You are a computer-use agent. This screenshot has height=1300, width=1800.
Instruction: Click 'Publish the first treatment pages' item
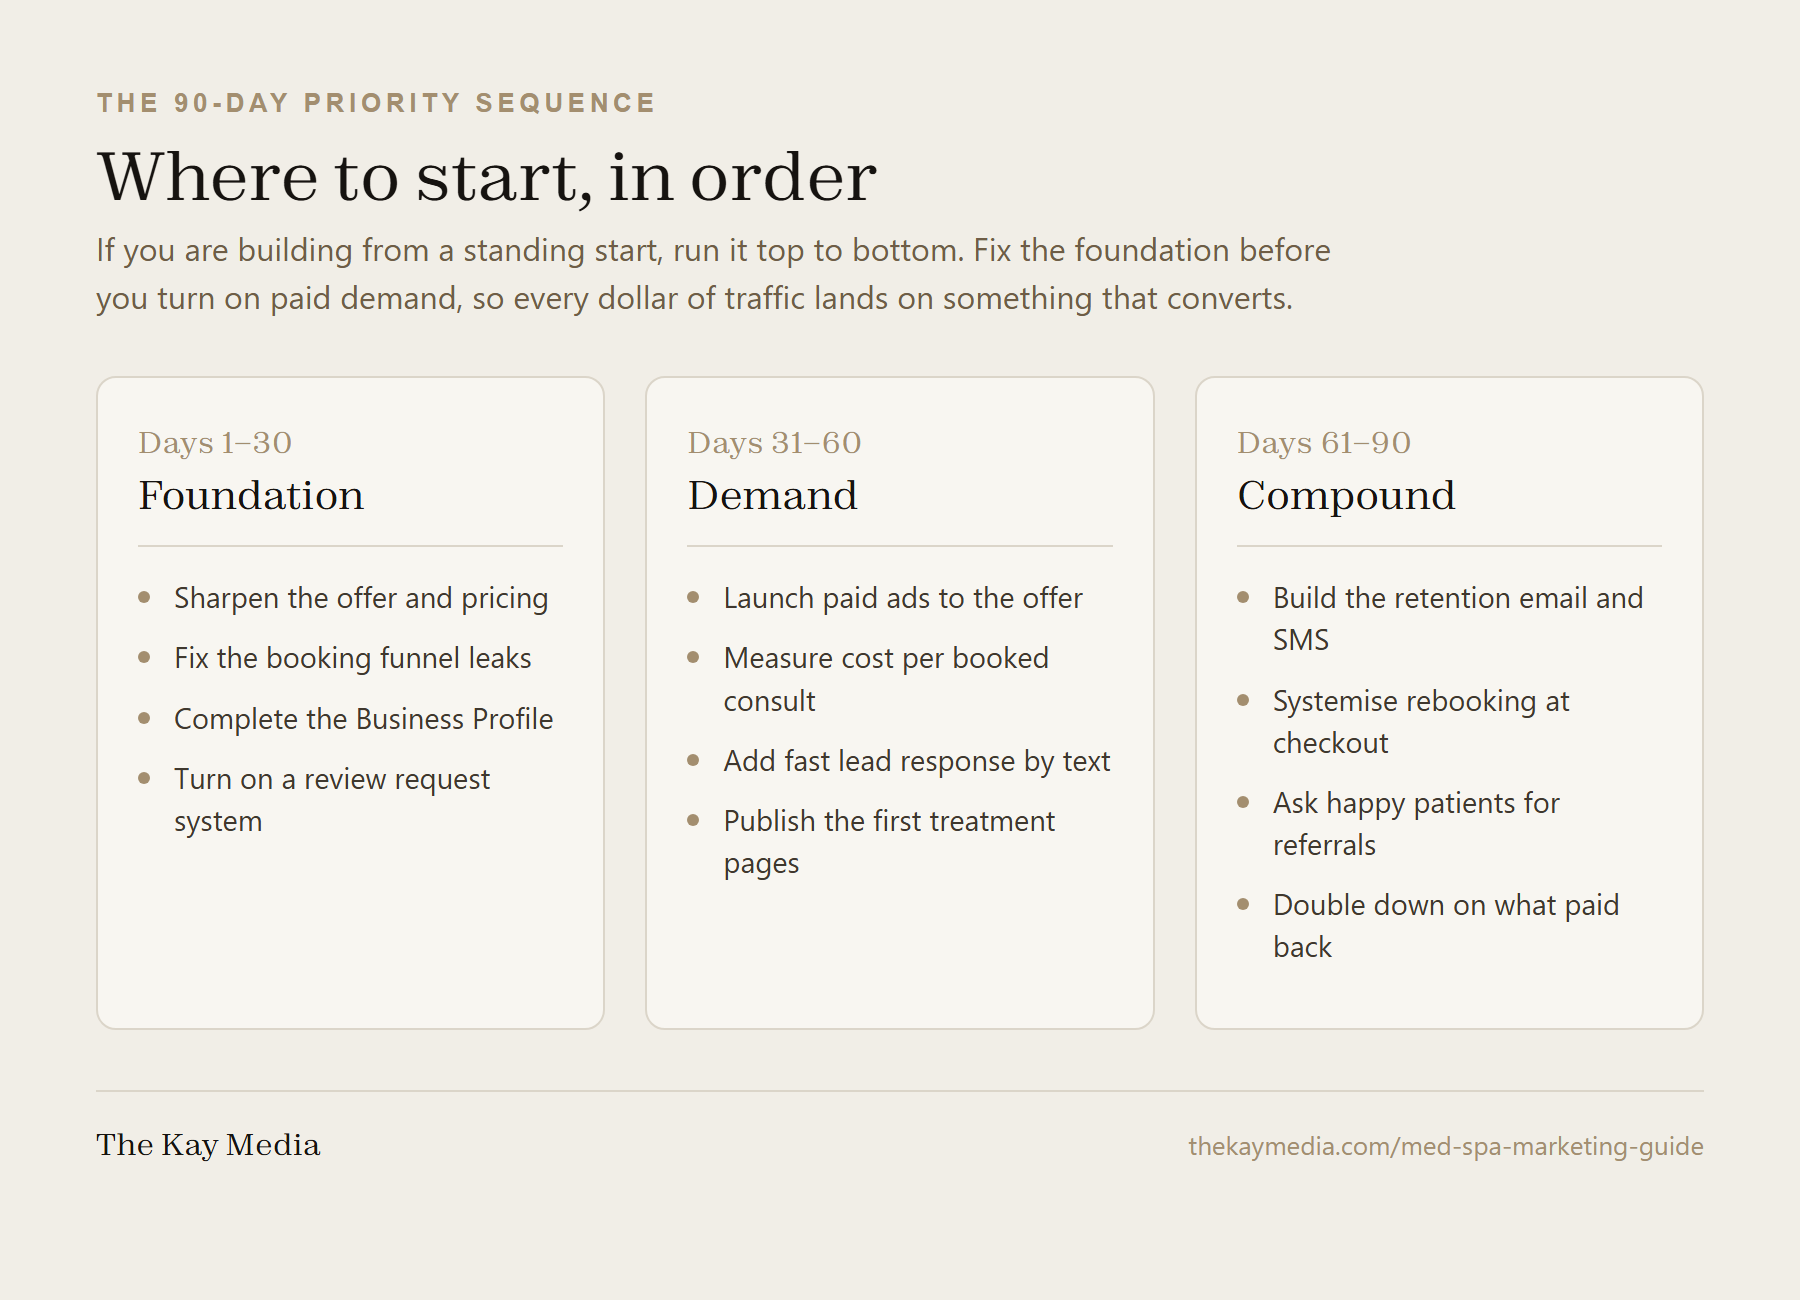(x=889, y=842)
